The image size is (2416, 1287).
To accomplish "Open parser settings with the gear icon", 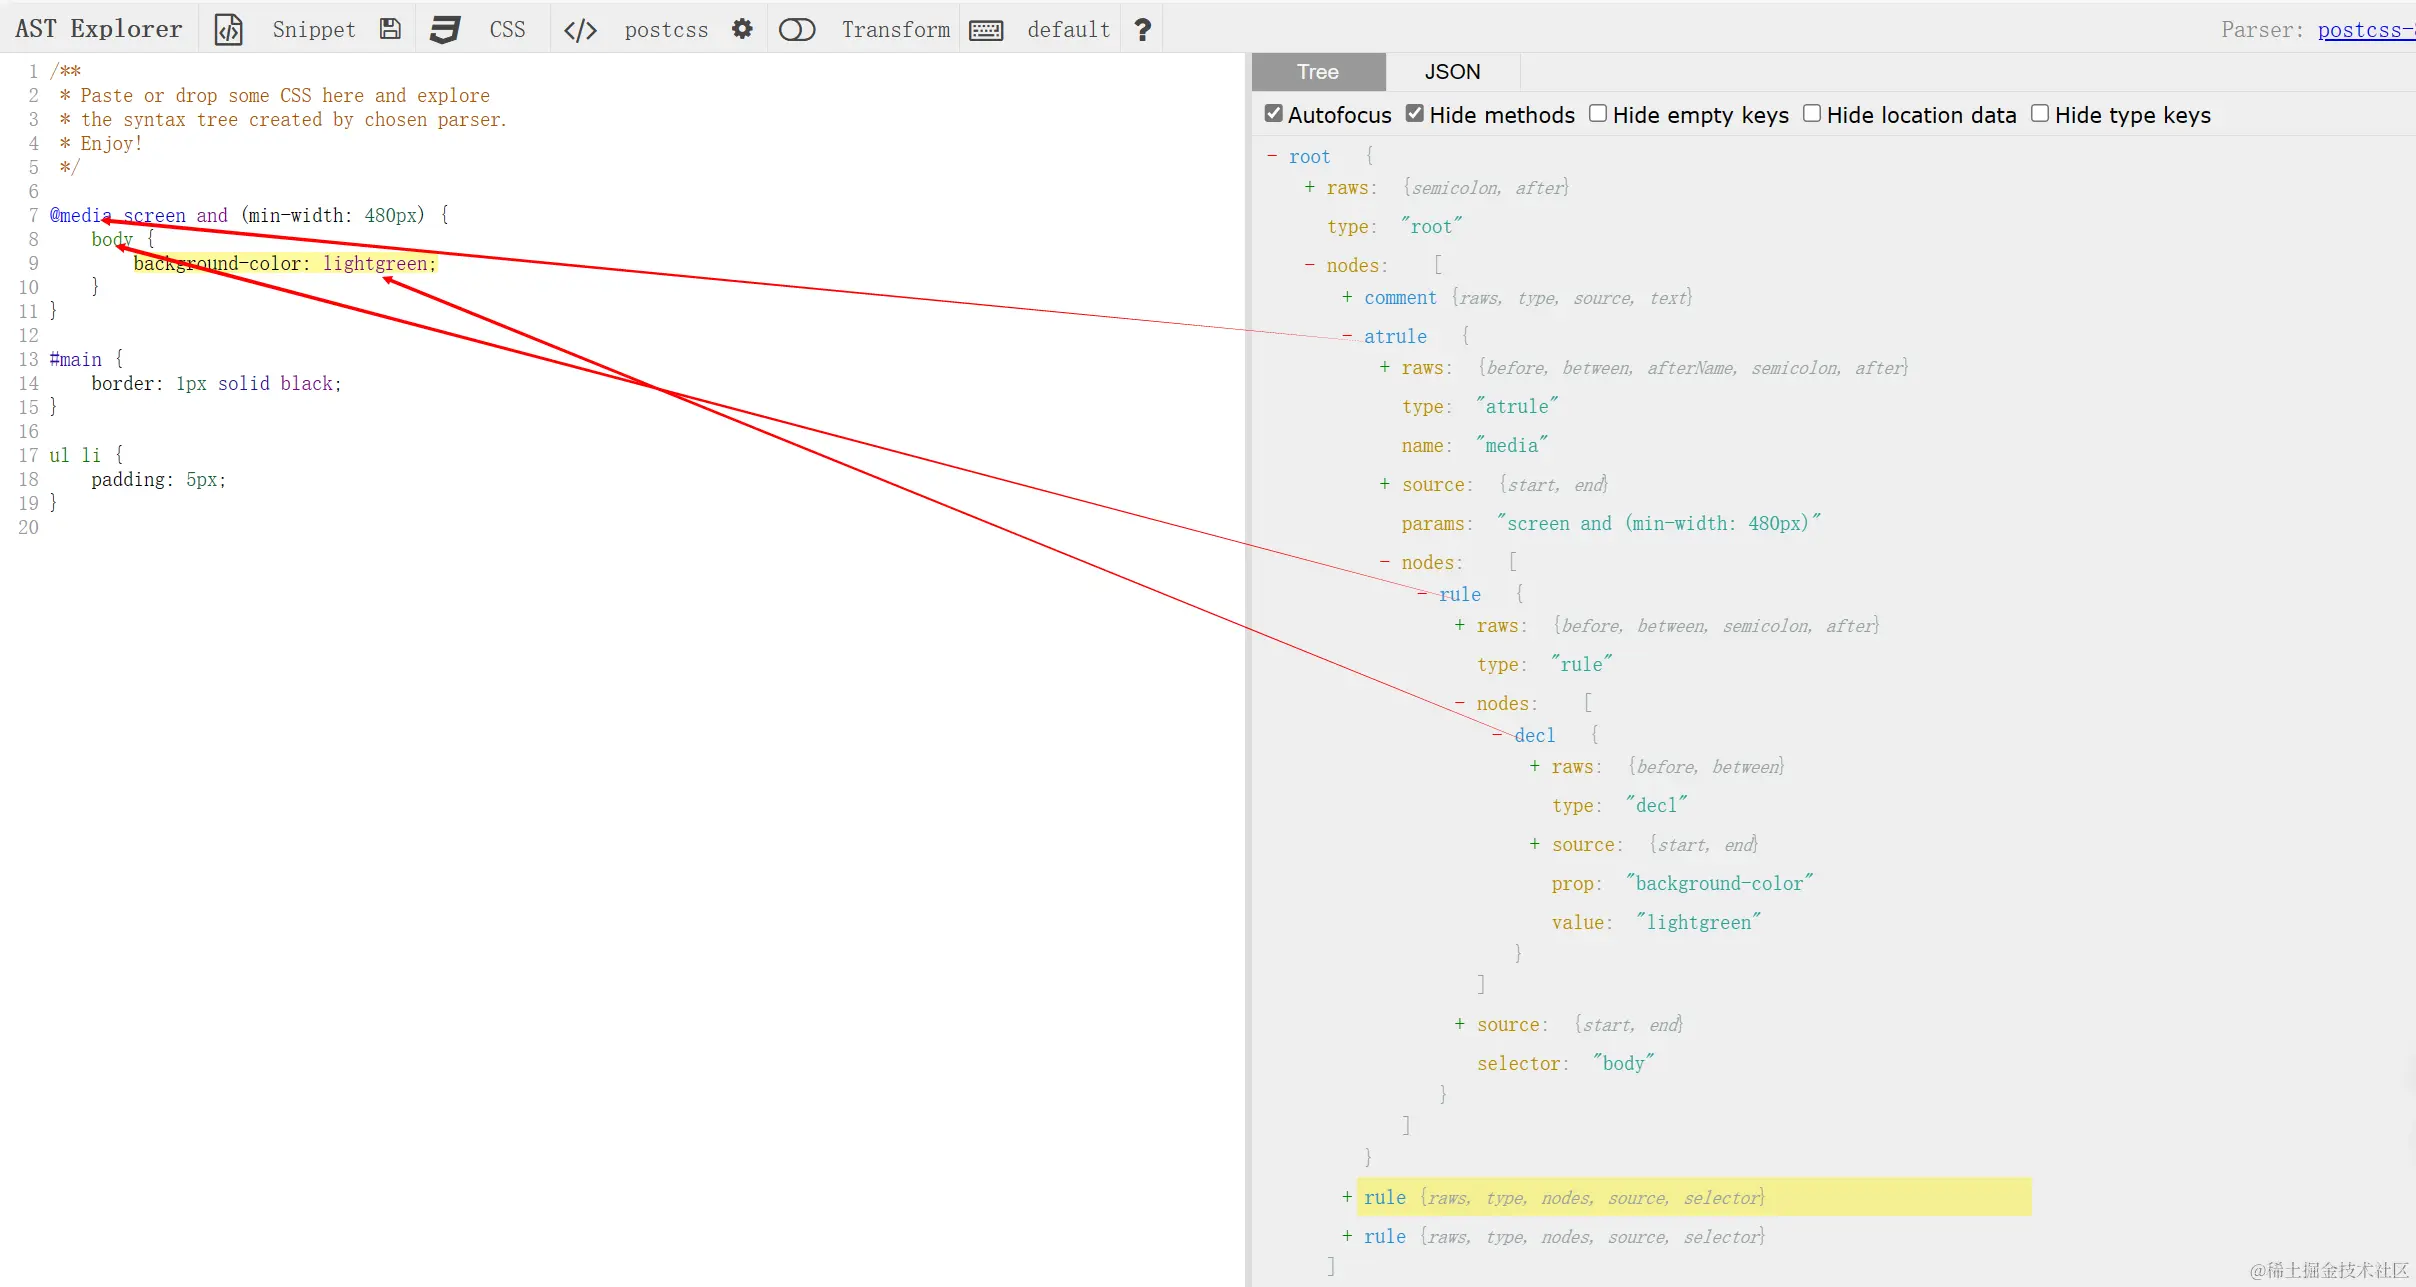I will (x=743, y=29).
